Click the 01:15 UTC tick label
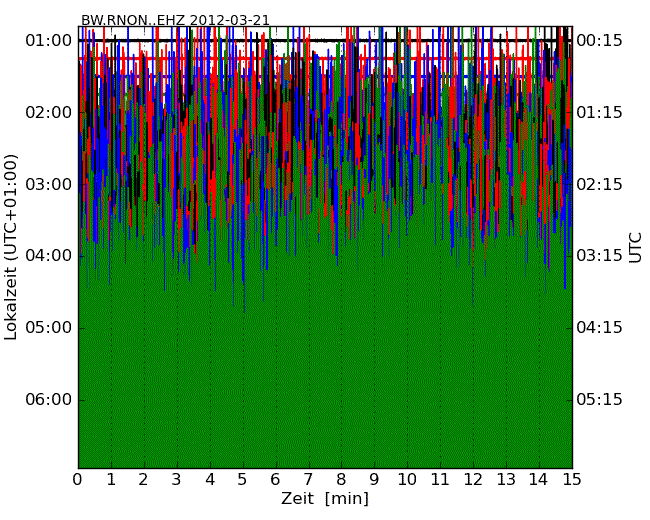 (599, 112)
